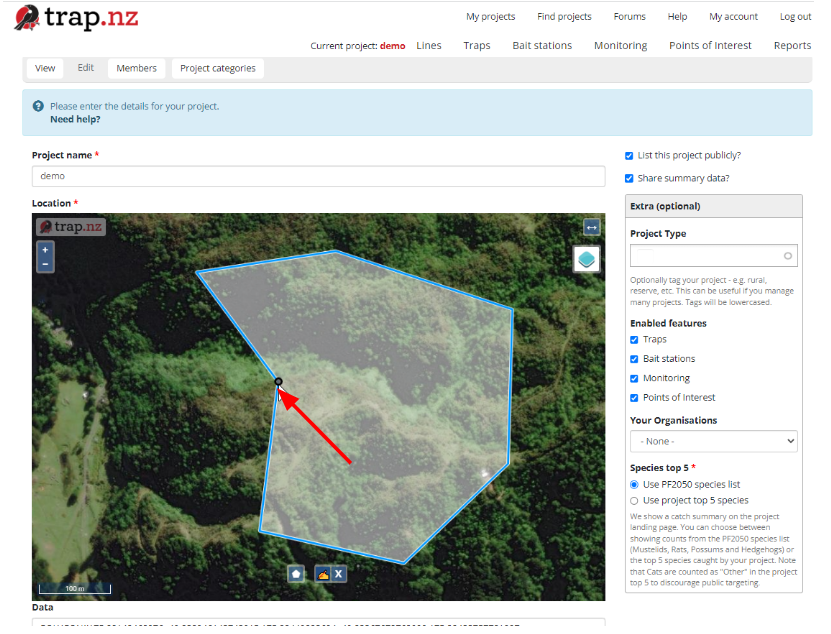Disable the Bait stations feature checkbox
Image resolution: width=831 pixels, height=634 pixels.
pos(634,359)
